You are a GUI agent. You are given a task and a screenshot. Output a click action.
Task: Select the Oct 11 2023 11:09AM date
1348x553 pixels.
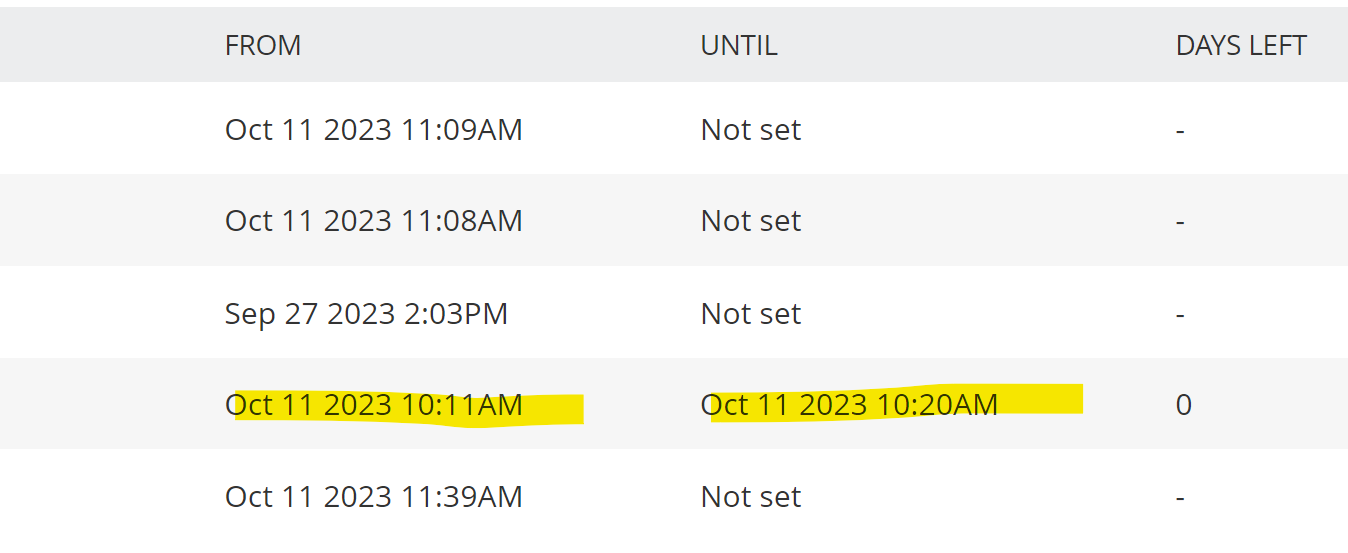pos(373,130)
